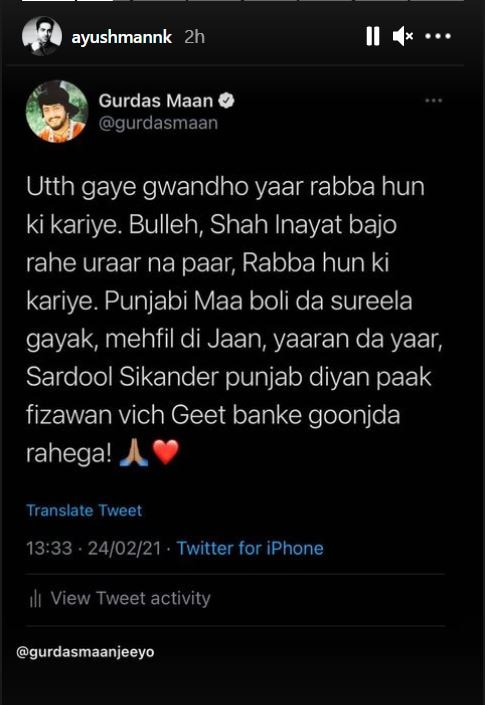Tap the bar chart analytics icon
The height and width of the screenshot is (705, 485).
click(35, 598)
